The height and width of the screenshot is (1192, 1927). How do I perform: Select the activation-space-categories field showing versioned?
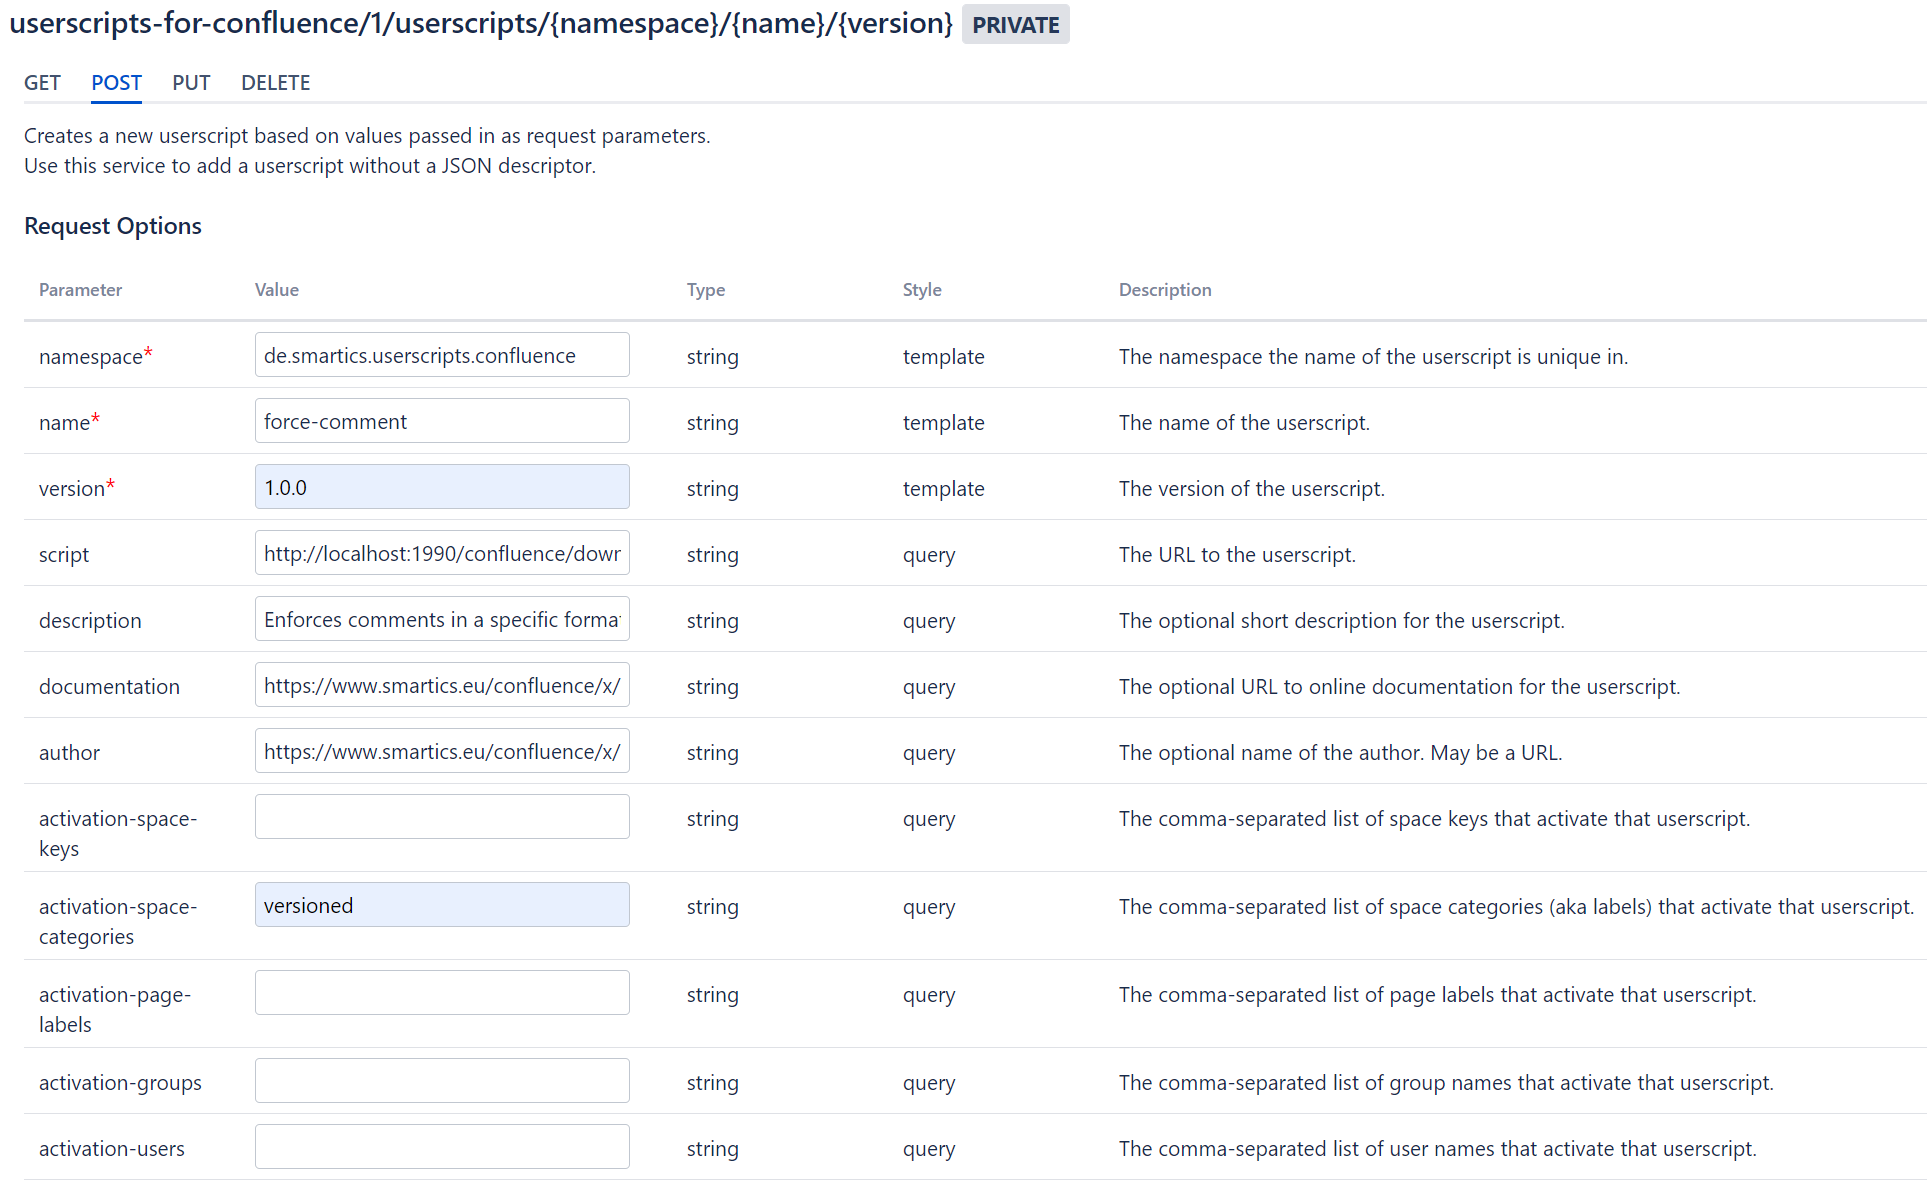441,904
